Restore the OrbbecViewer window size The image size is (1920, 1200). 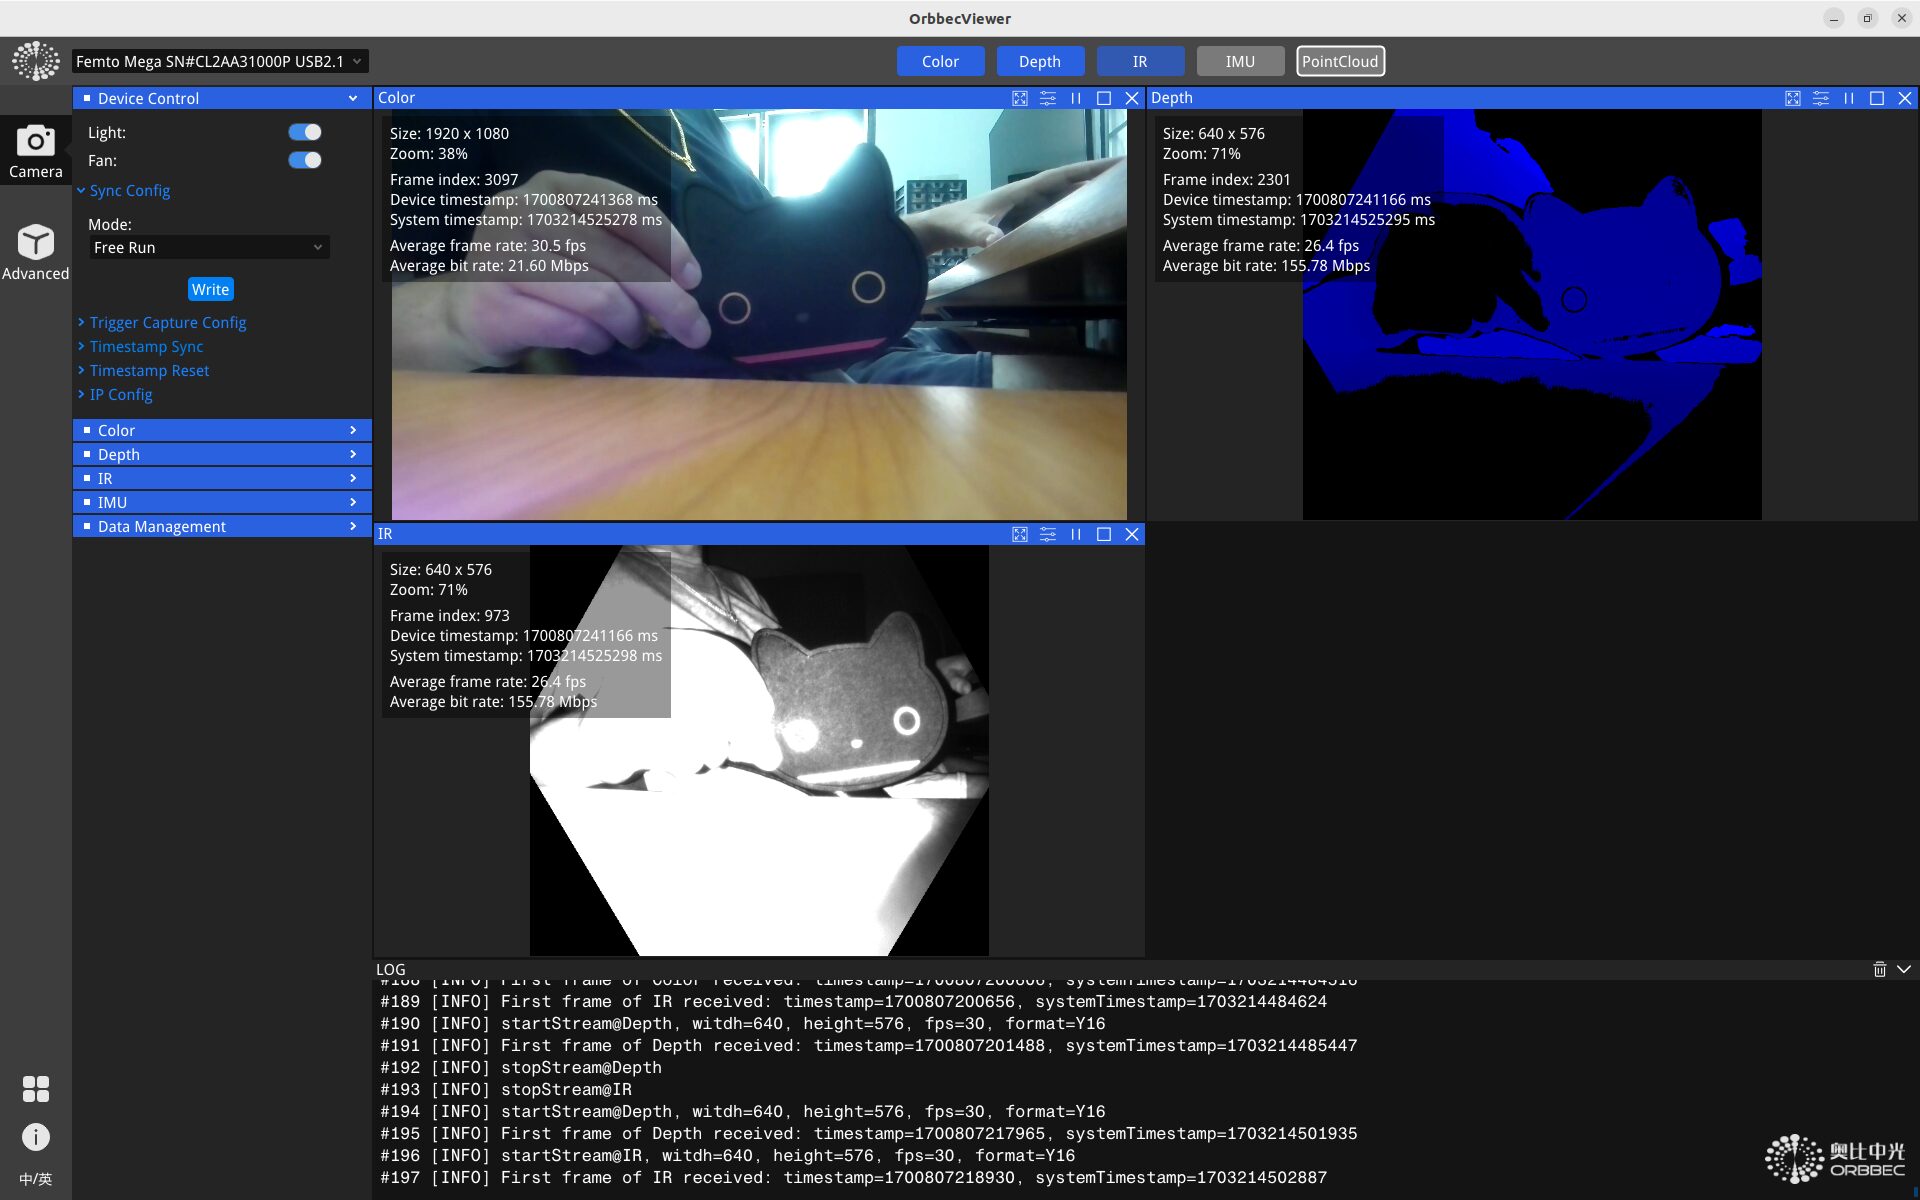coord(1867,18)
